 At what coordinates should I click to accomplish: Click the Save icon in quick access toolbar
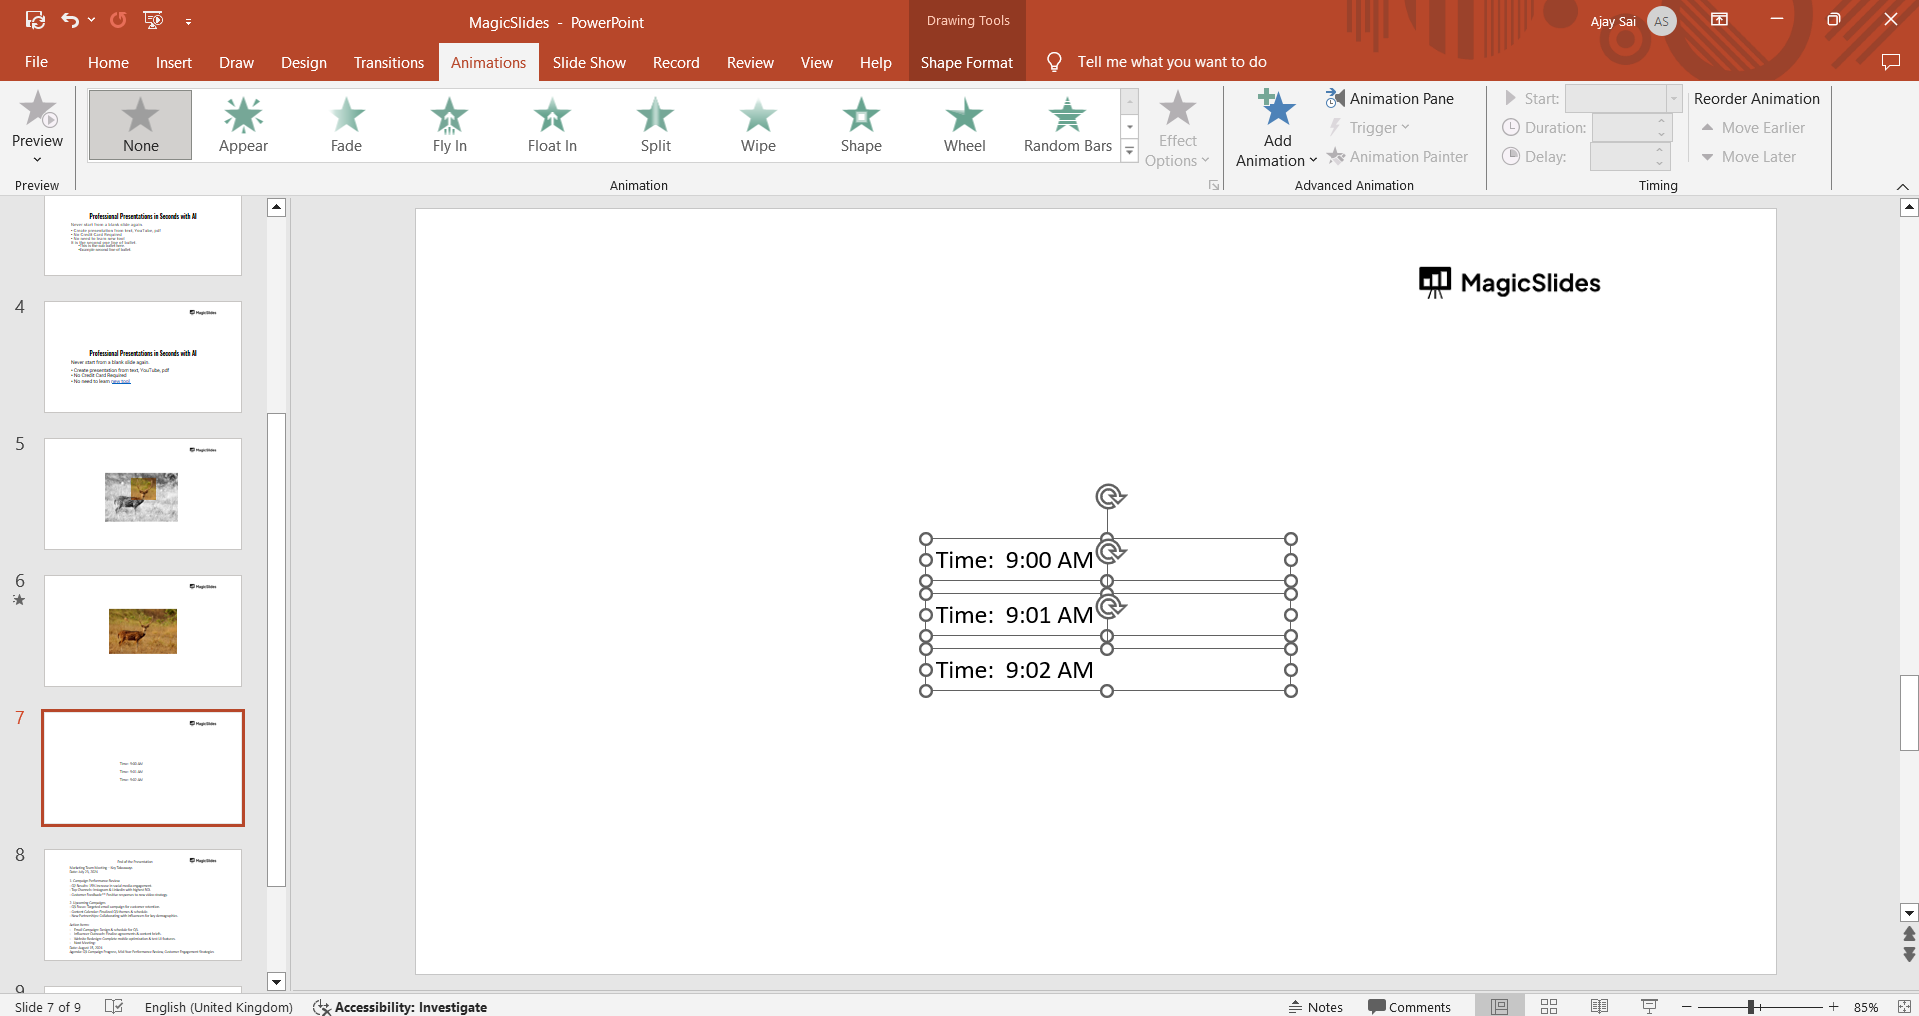pyautogui.click(x=35, y=20)
